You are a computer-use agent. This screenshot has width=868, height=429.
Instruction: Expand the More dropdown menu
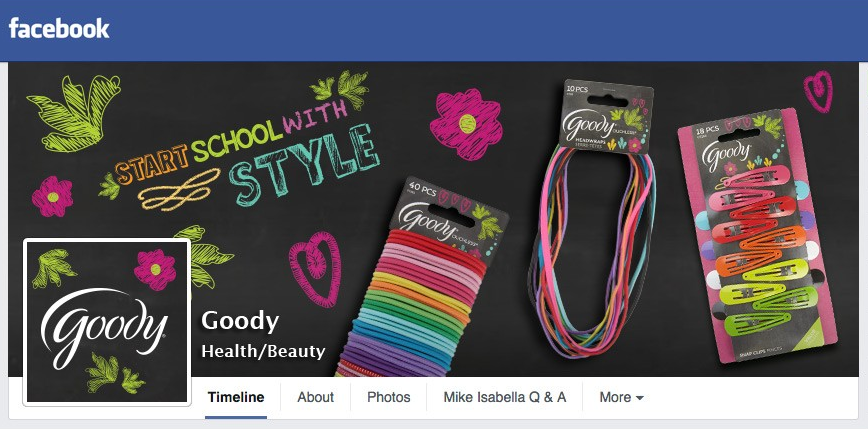tap(621, 397)
